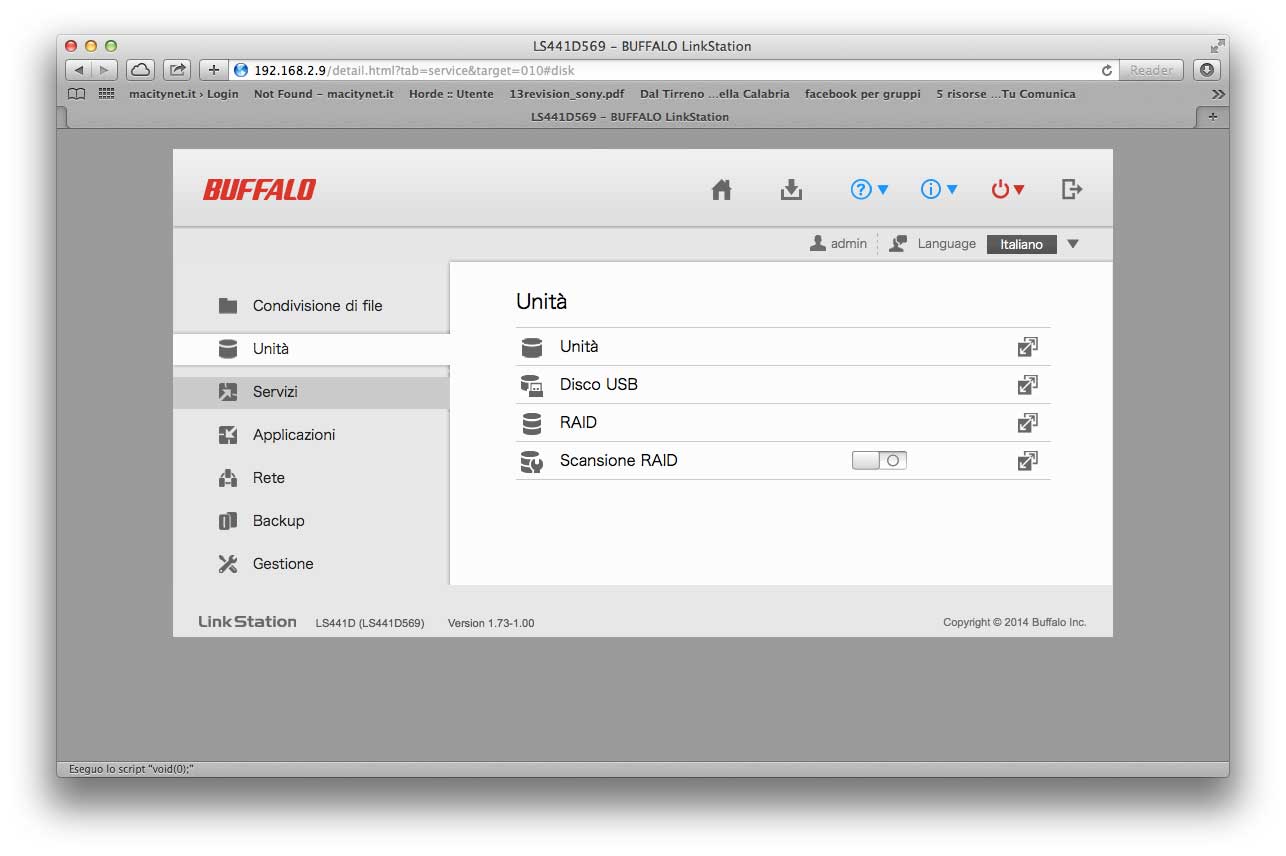Open the bookmarks book icon
Screen dimensions: 1286x856
76,94
